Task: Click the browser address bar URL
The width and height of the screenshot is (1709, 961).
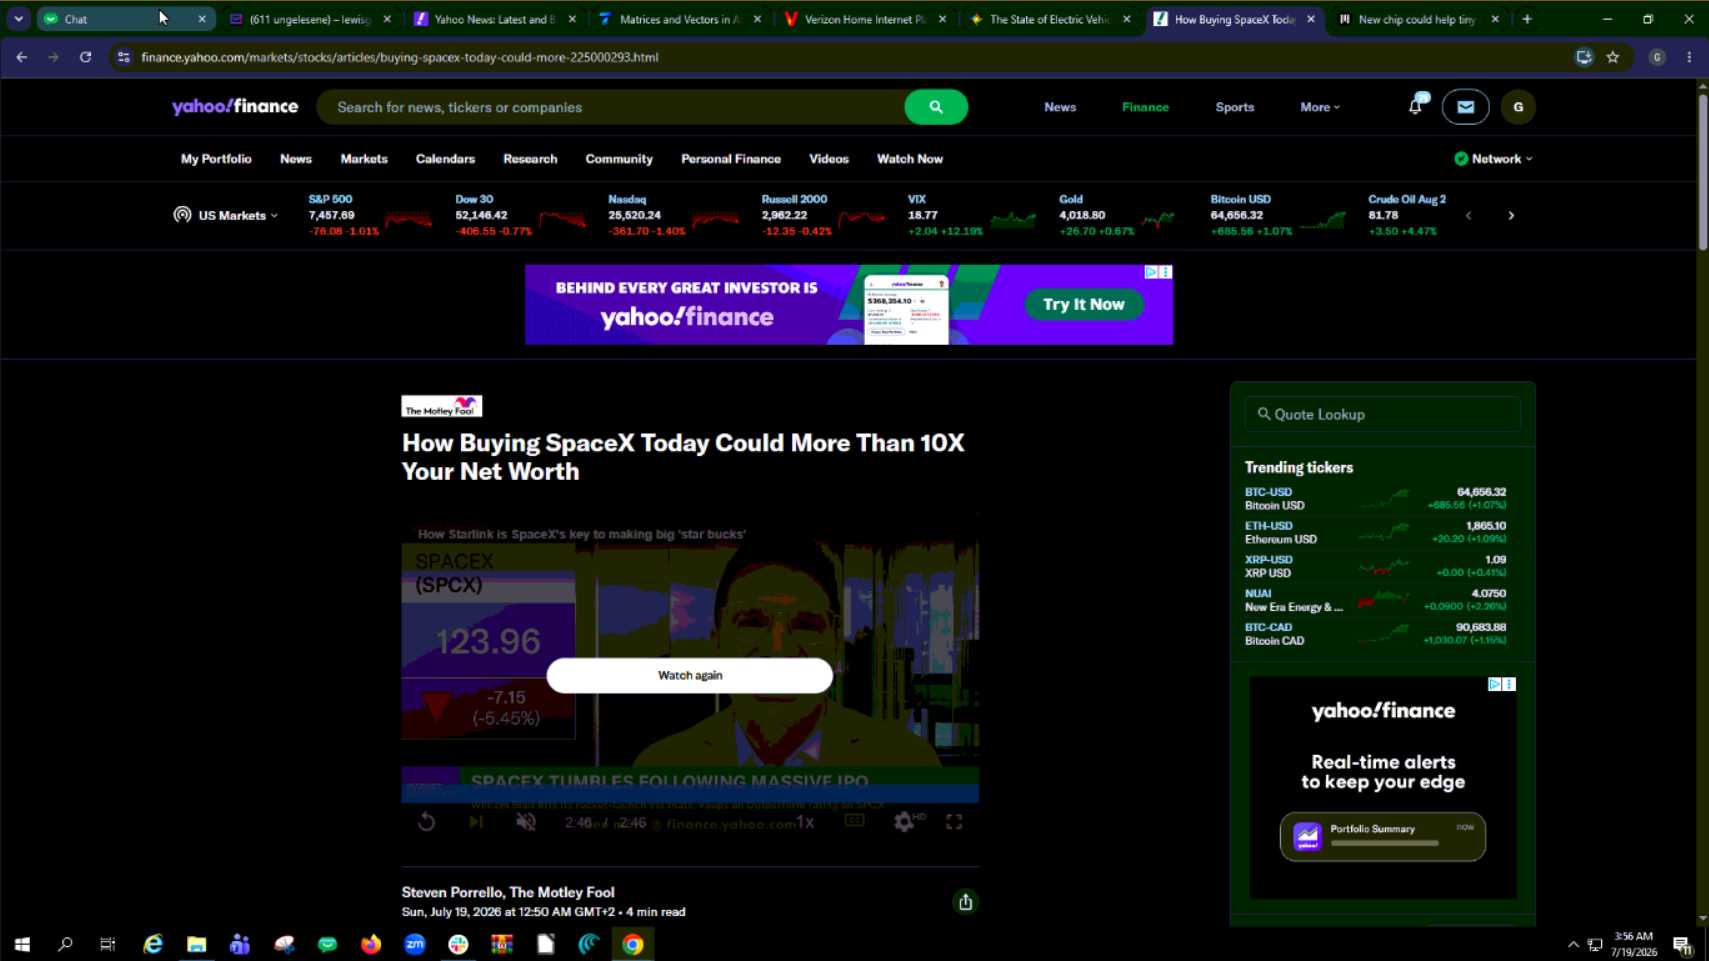Action: (x=400, y=57)
